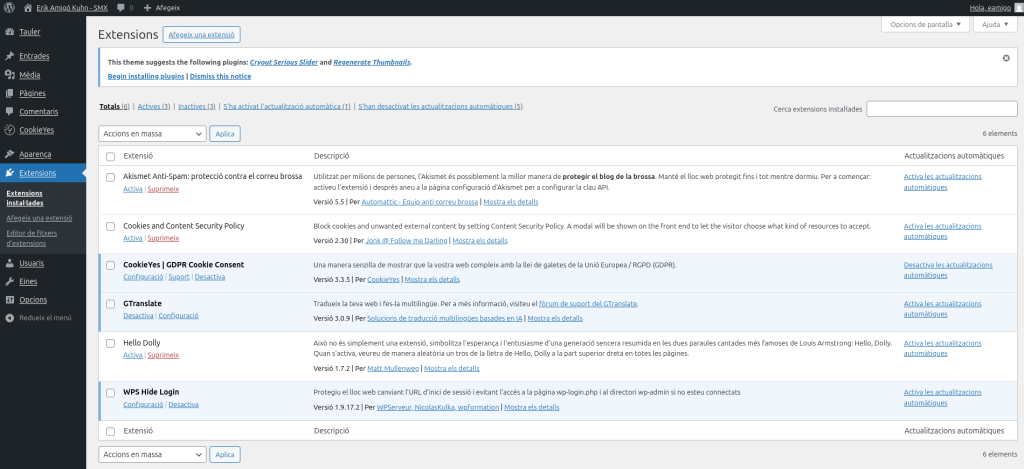Check the select-all checkbox in table header
This screenshot has height=469, width=1024.
[110, 157]
